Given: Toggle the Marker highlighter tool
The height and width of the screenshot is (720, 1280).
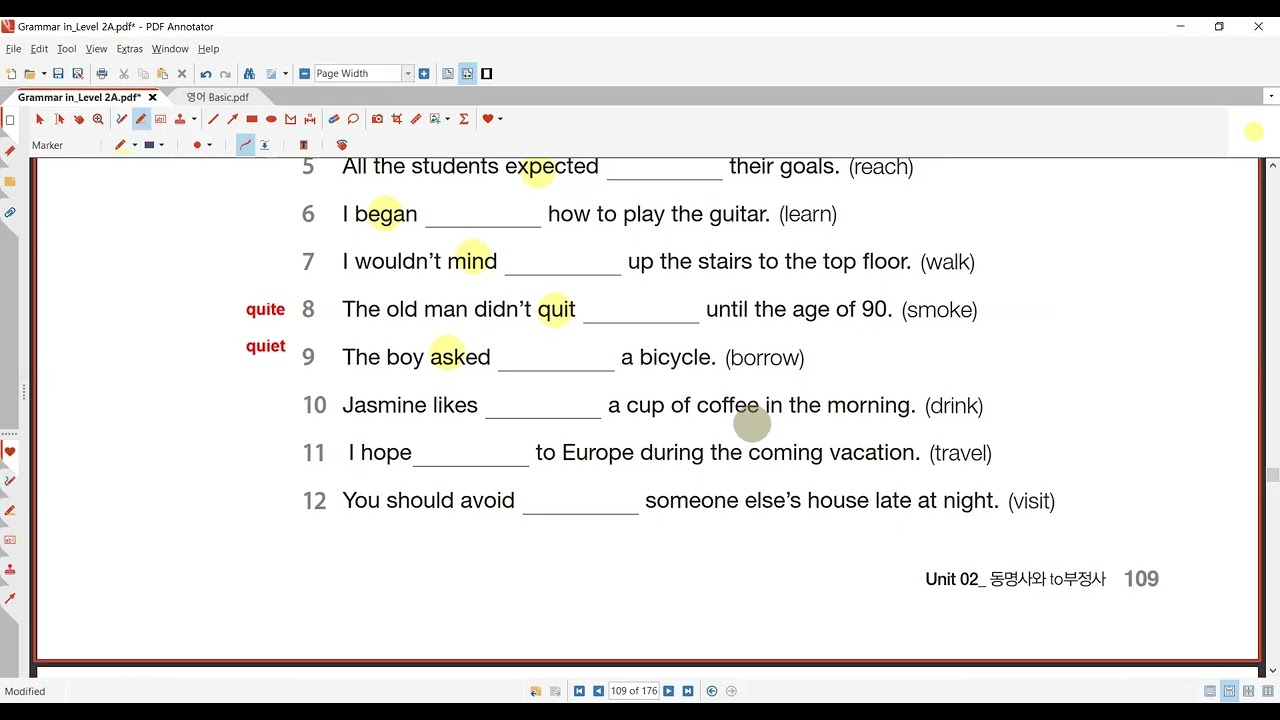Looking at the screenshot, I should (x=141, y=119).
